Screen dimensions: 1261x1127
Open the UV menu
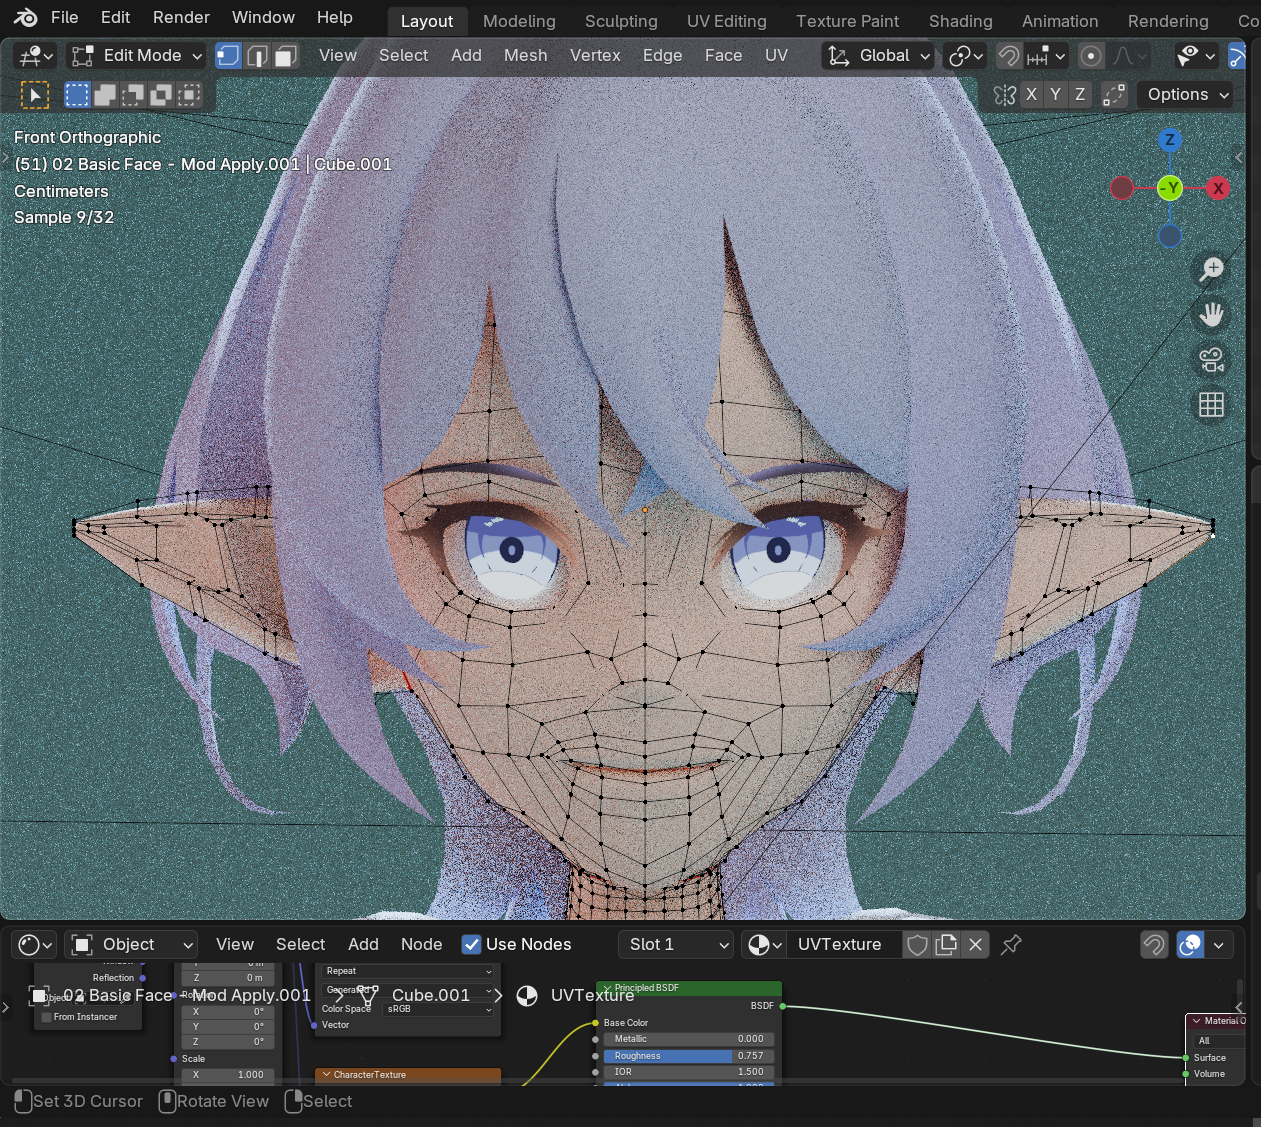coord(777,56)
